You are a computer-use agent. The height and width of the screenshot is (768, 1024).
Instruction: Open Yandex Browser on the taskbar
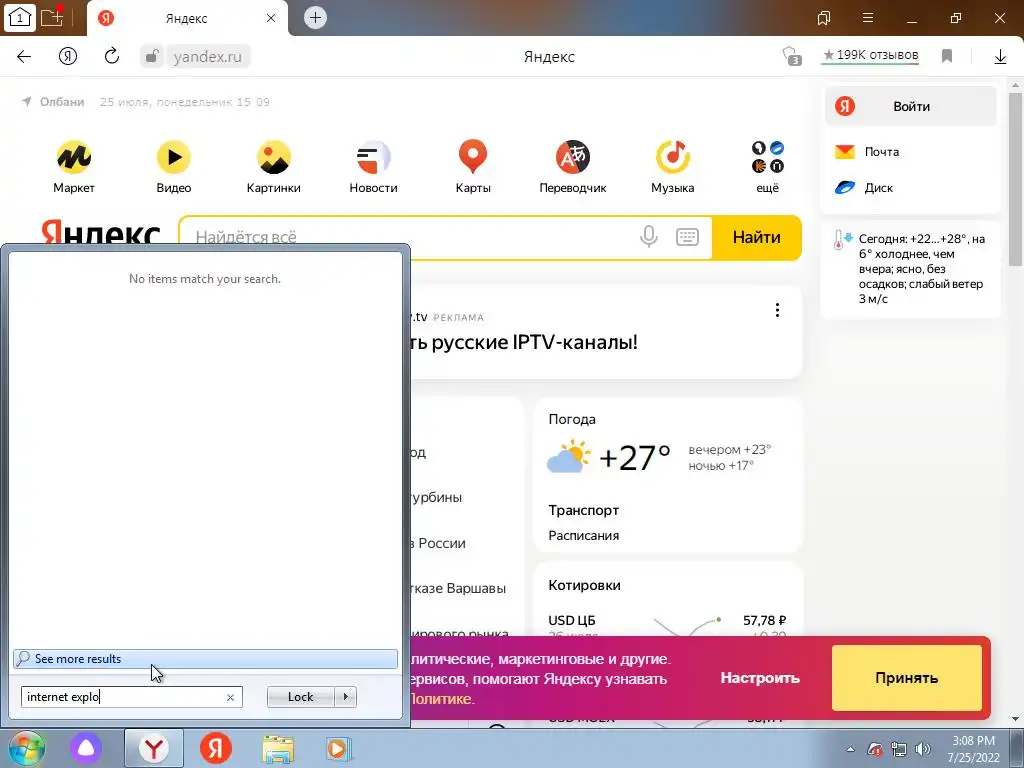pos(153,749)
